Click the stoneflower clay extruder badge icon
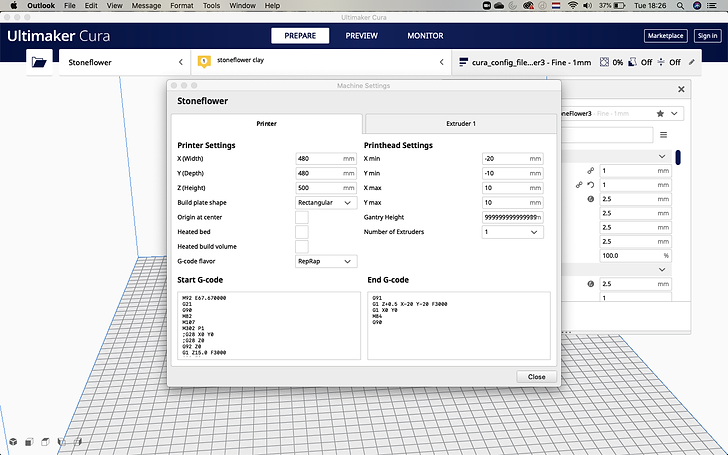The width and height of the screenshot is (728, 455). 204,61
